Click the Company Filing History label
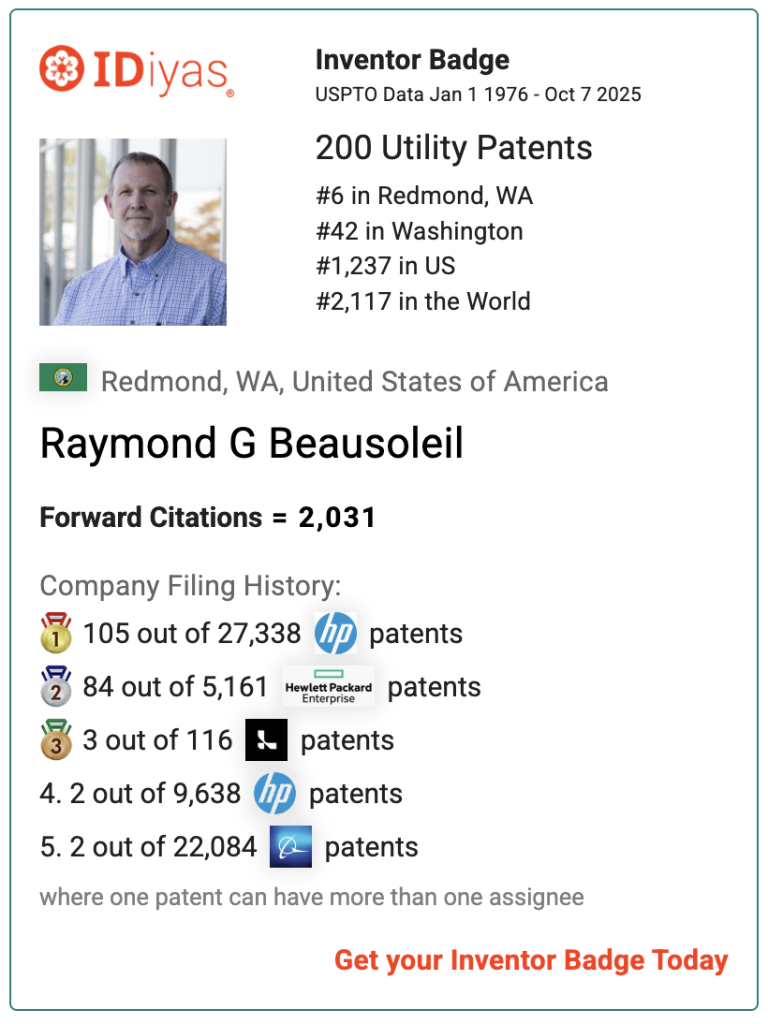768x1024 pixels. 190,586
